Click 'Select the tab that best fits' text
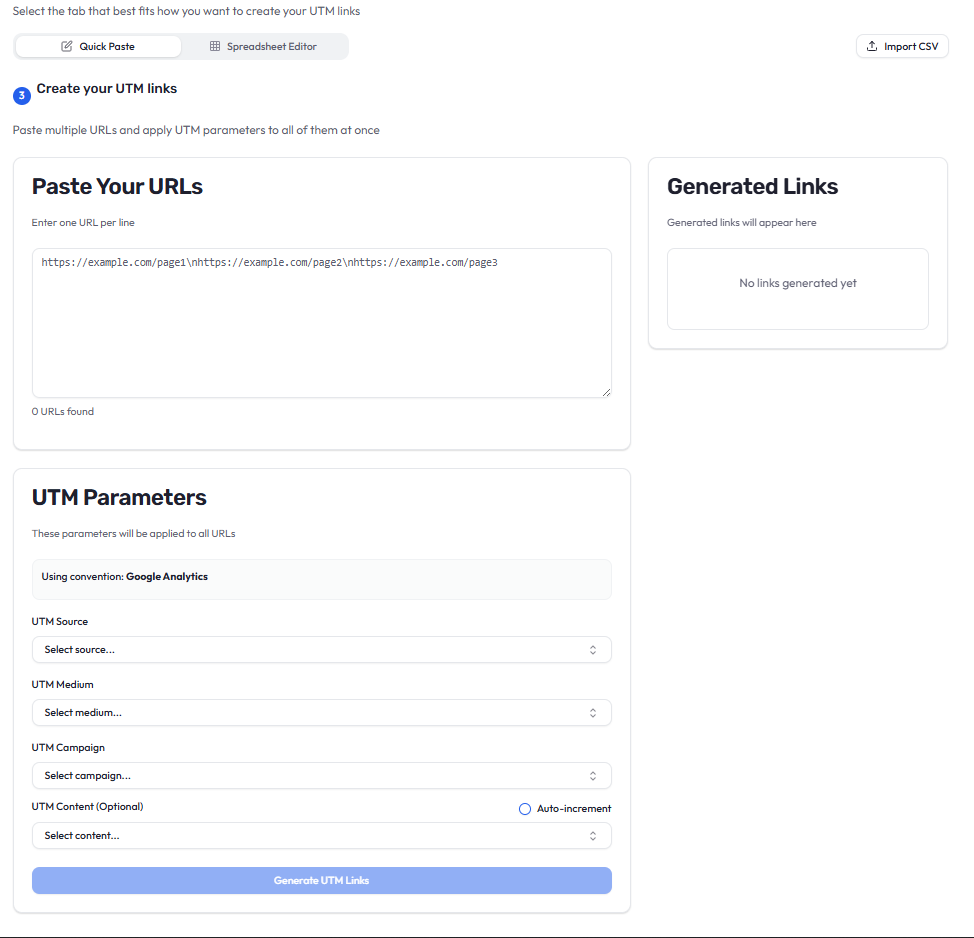The width and height of the screenshot is (974, 938). pyautogui.click(x=186, y=11)
